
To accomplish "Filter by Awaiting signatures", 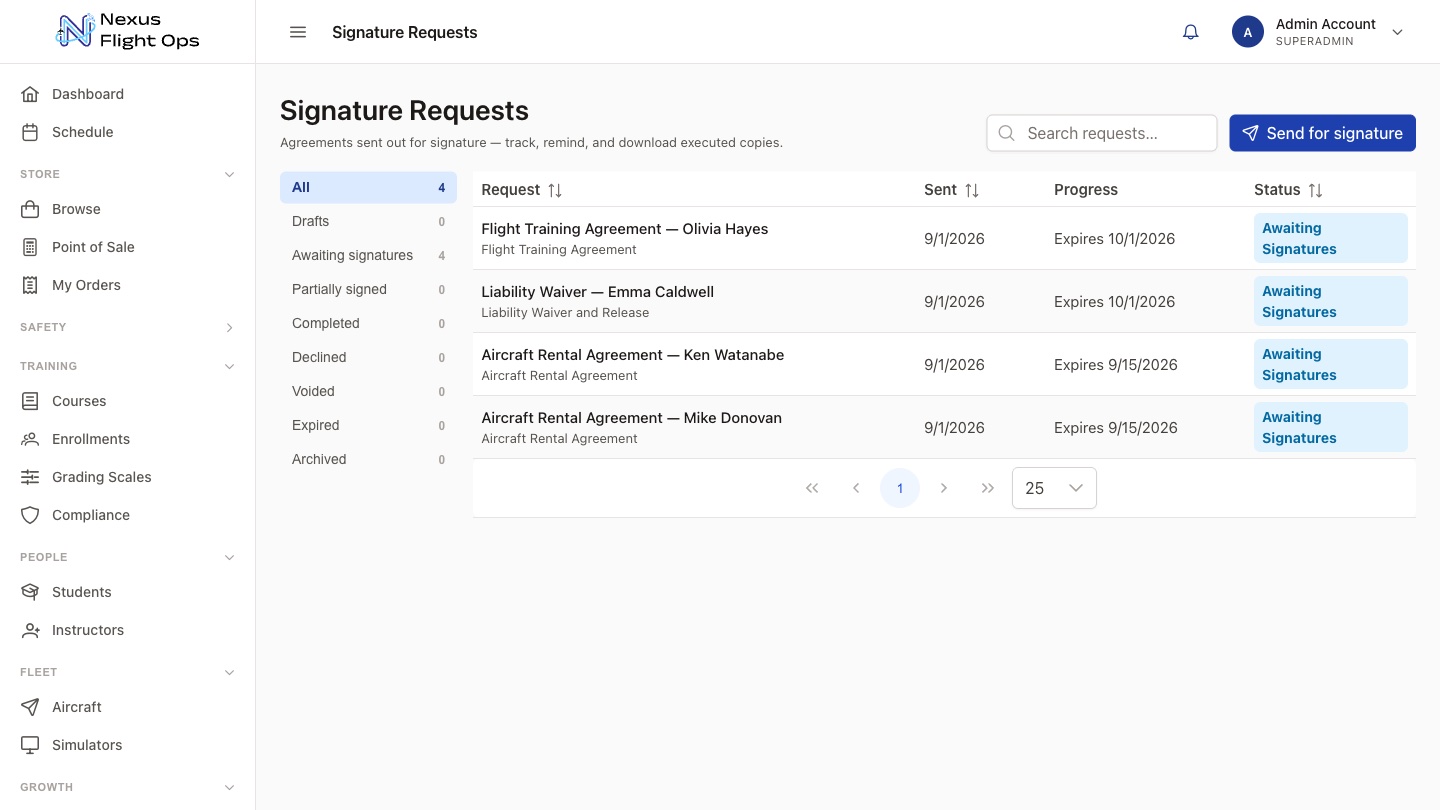I will (368, 255).
